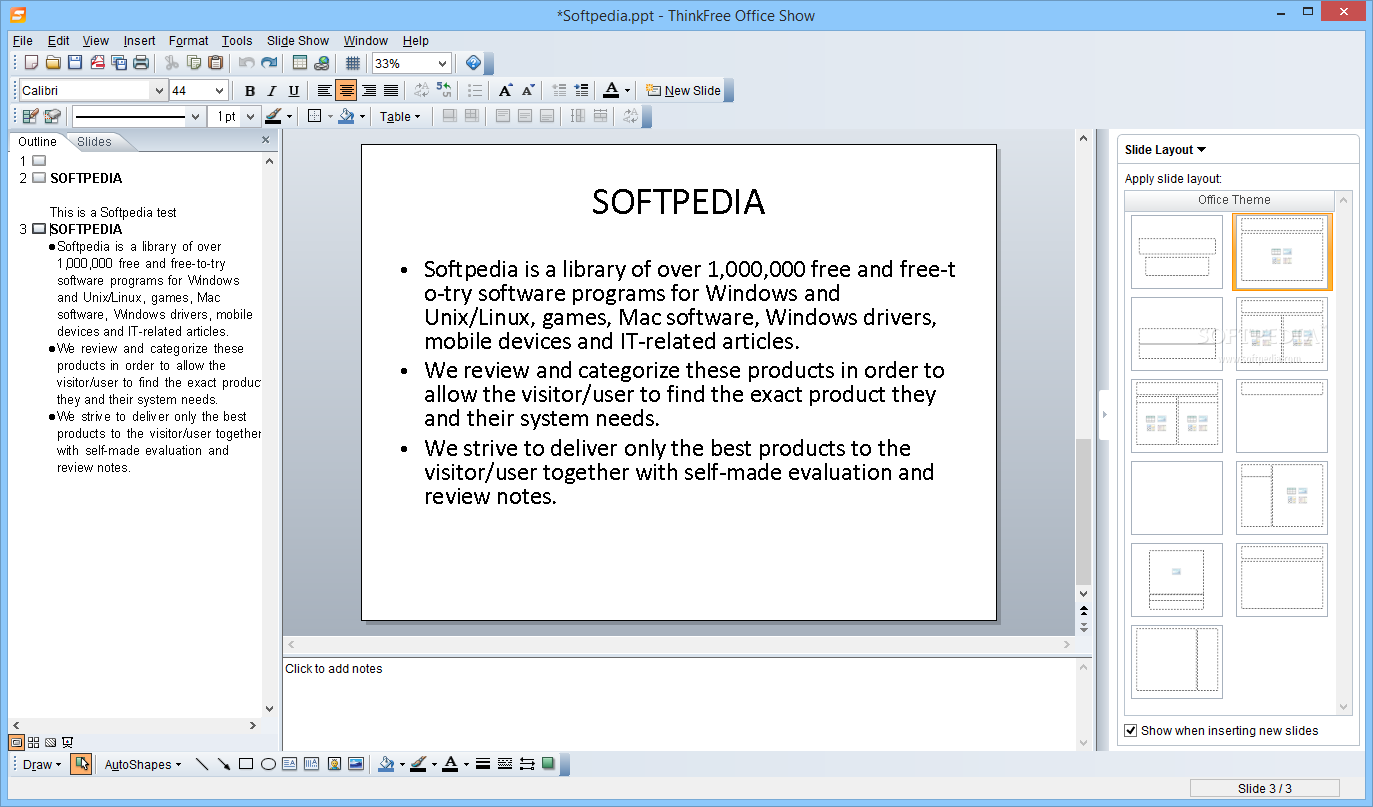Open the AutoShapes dropdown menu

click(x=143, y=764)
